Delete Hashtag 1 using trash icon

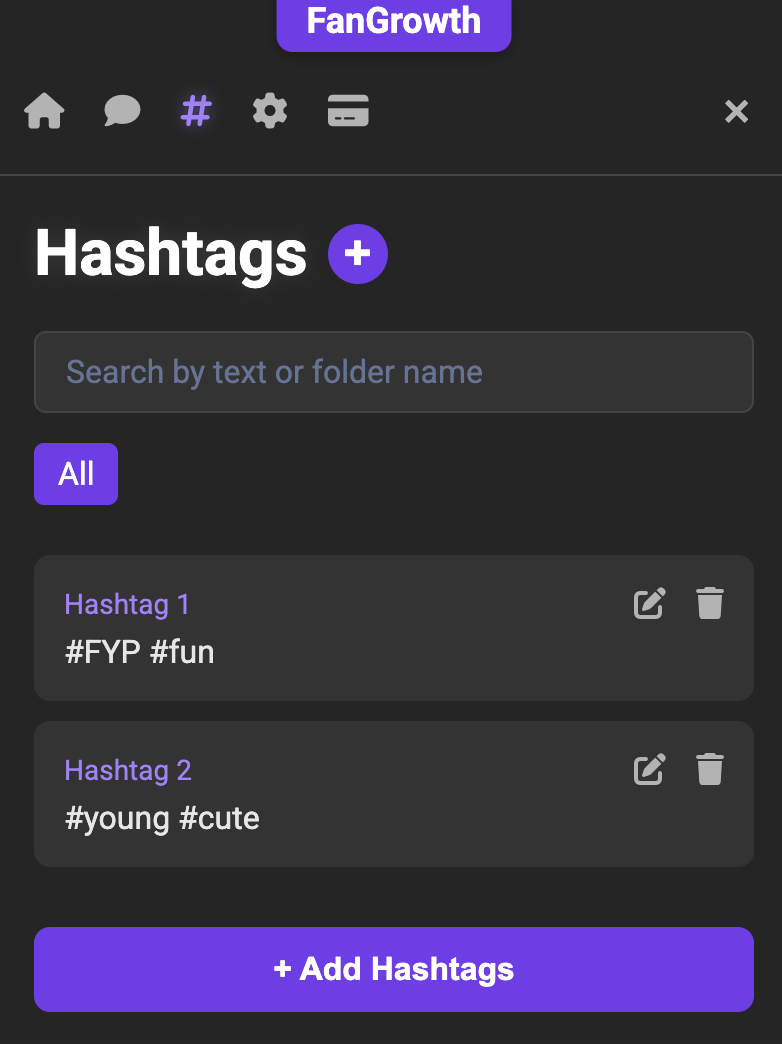tap(710, 604)
